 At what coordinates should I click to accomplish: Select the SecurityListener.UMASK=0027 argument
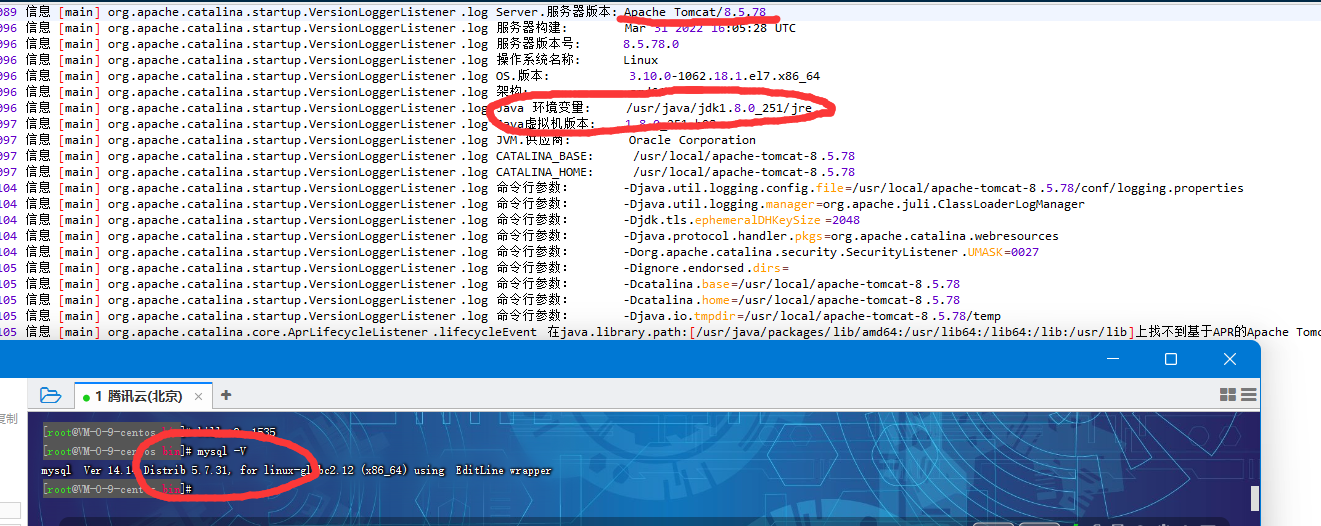(831, 252)
